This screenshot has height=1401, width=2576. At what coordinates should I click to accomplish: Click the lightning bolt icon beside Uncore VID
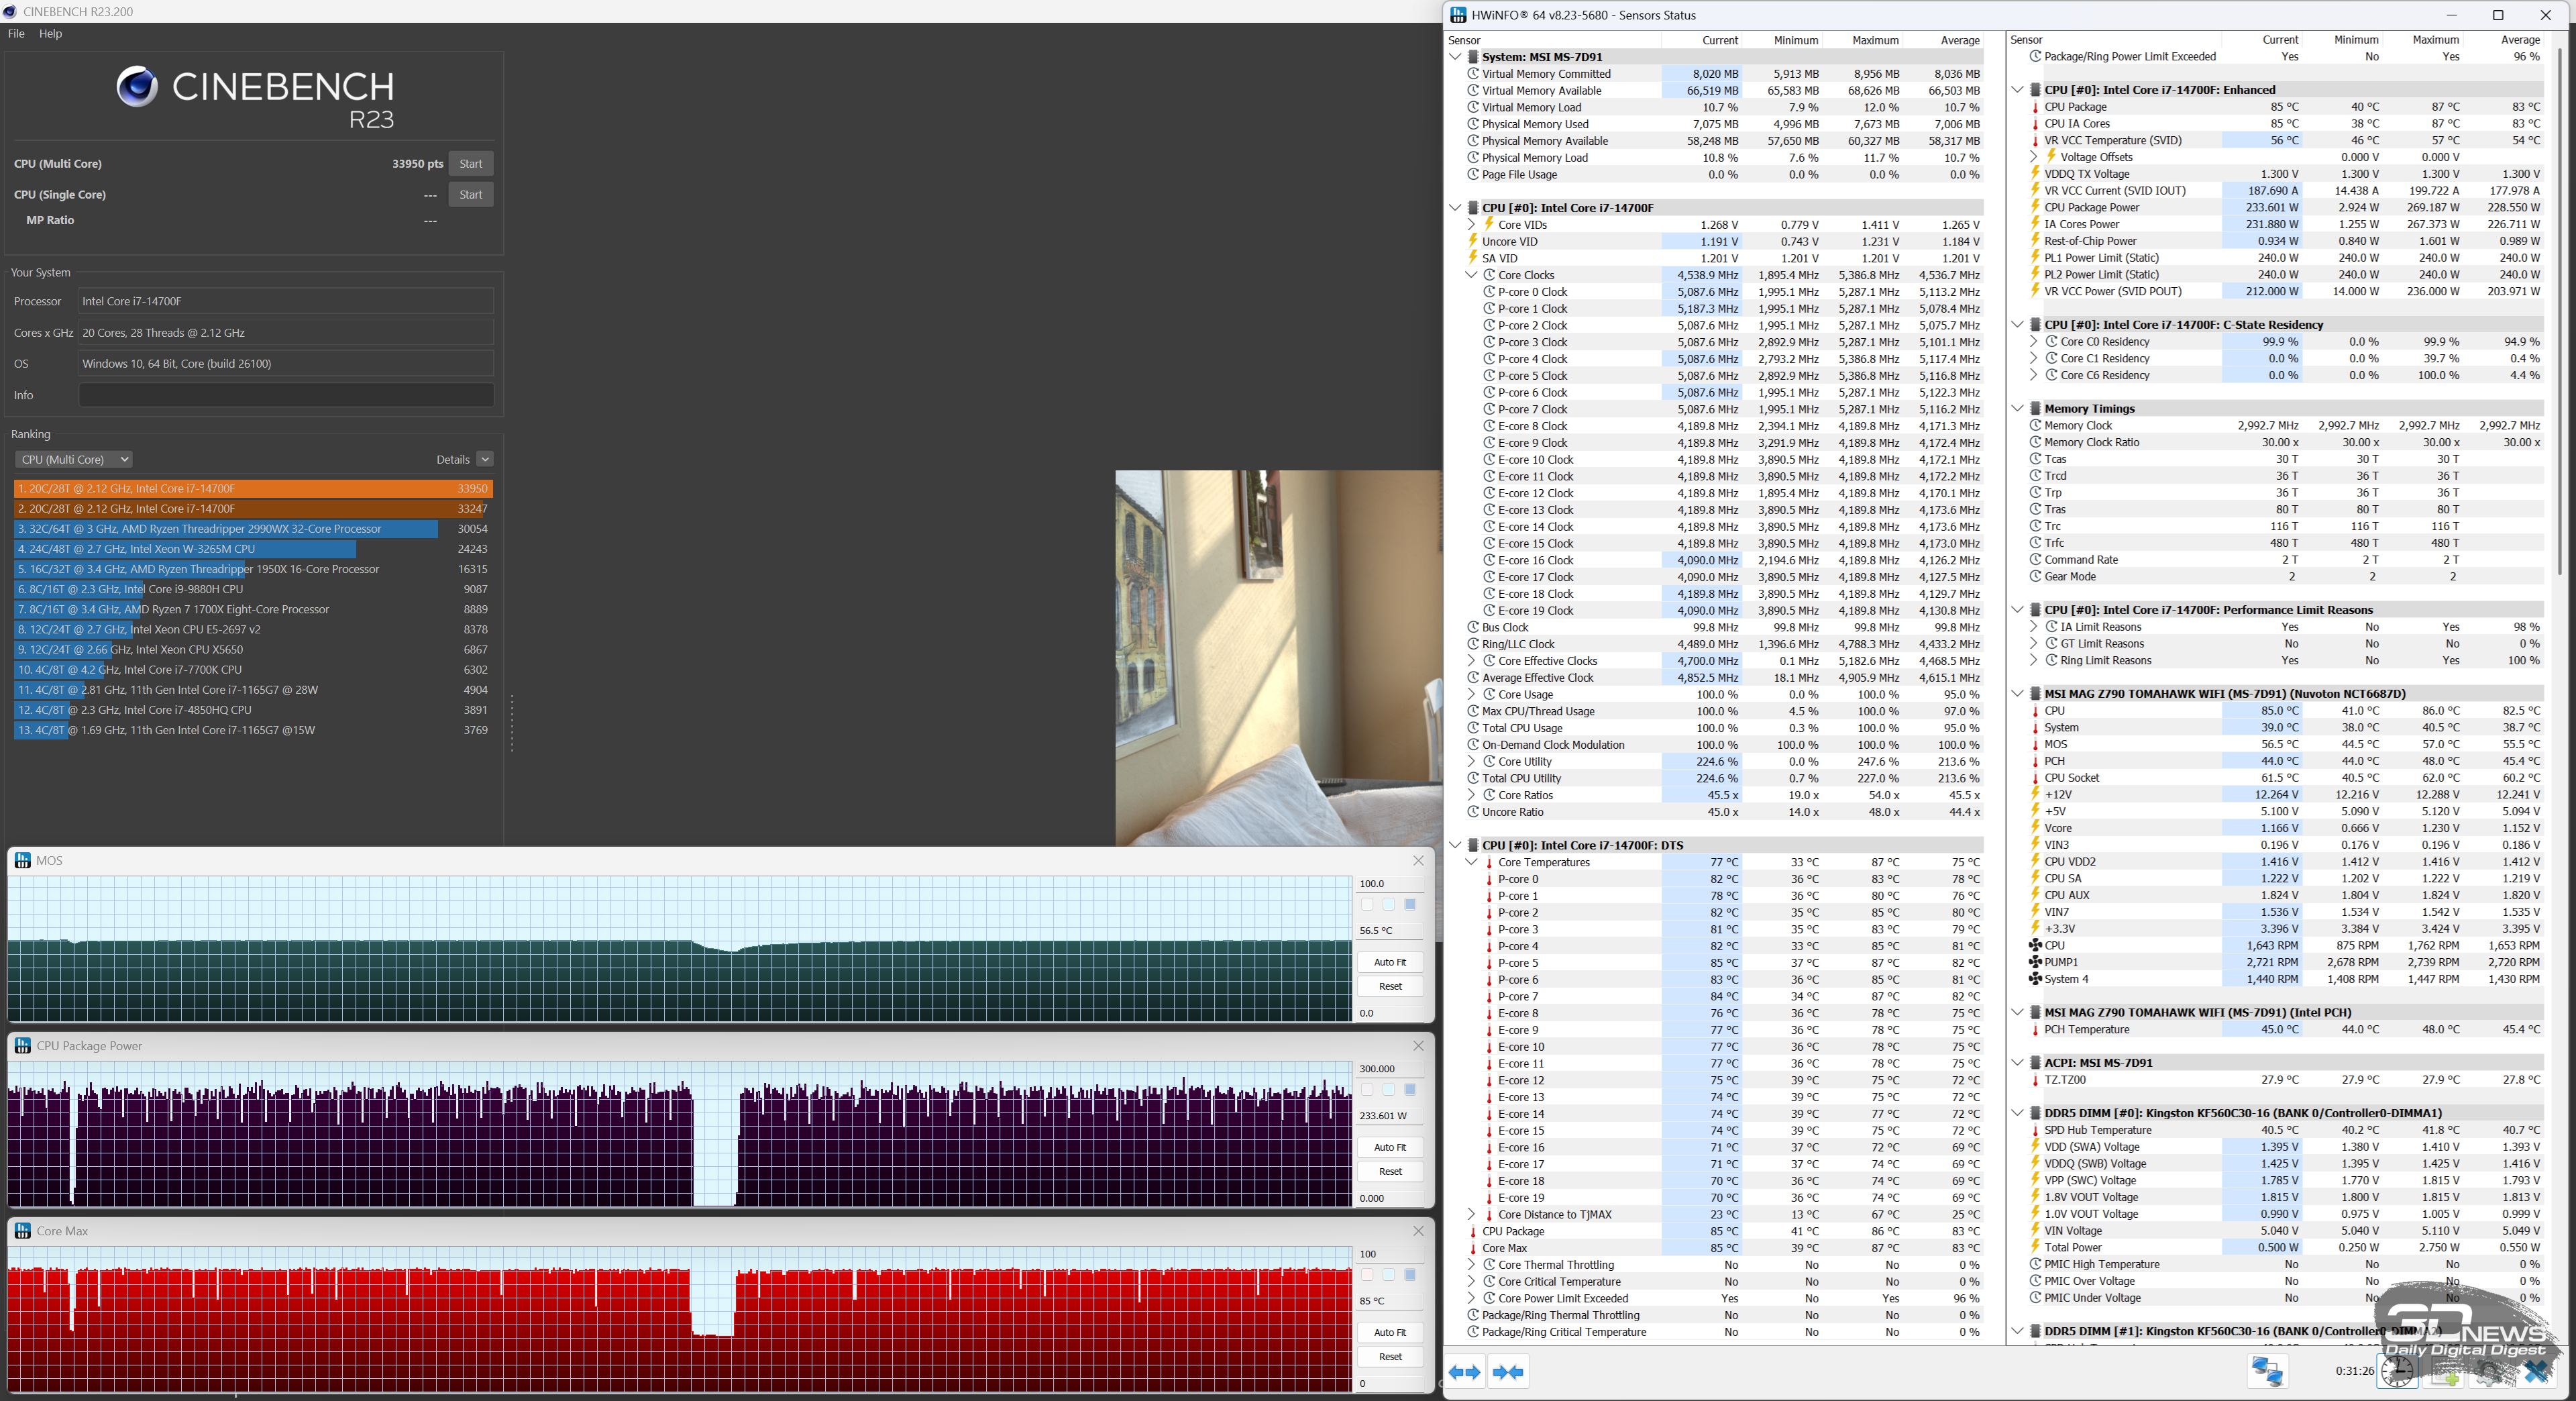click(1473, 241)
